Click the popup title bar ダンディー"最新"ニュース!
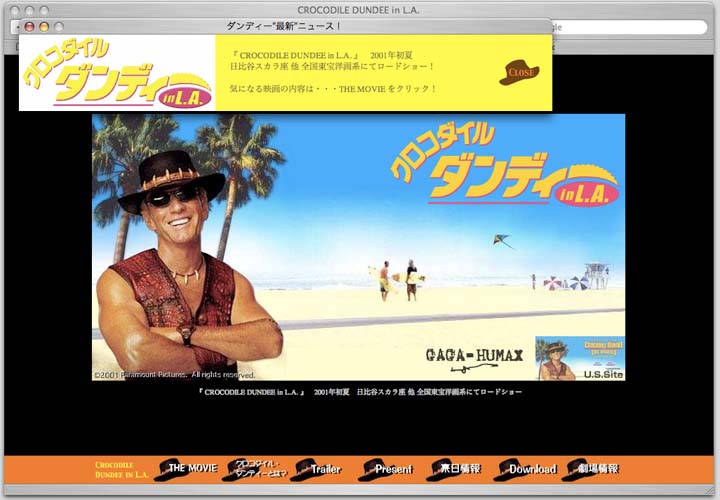The image size is (720, 500). point(284,26)
